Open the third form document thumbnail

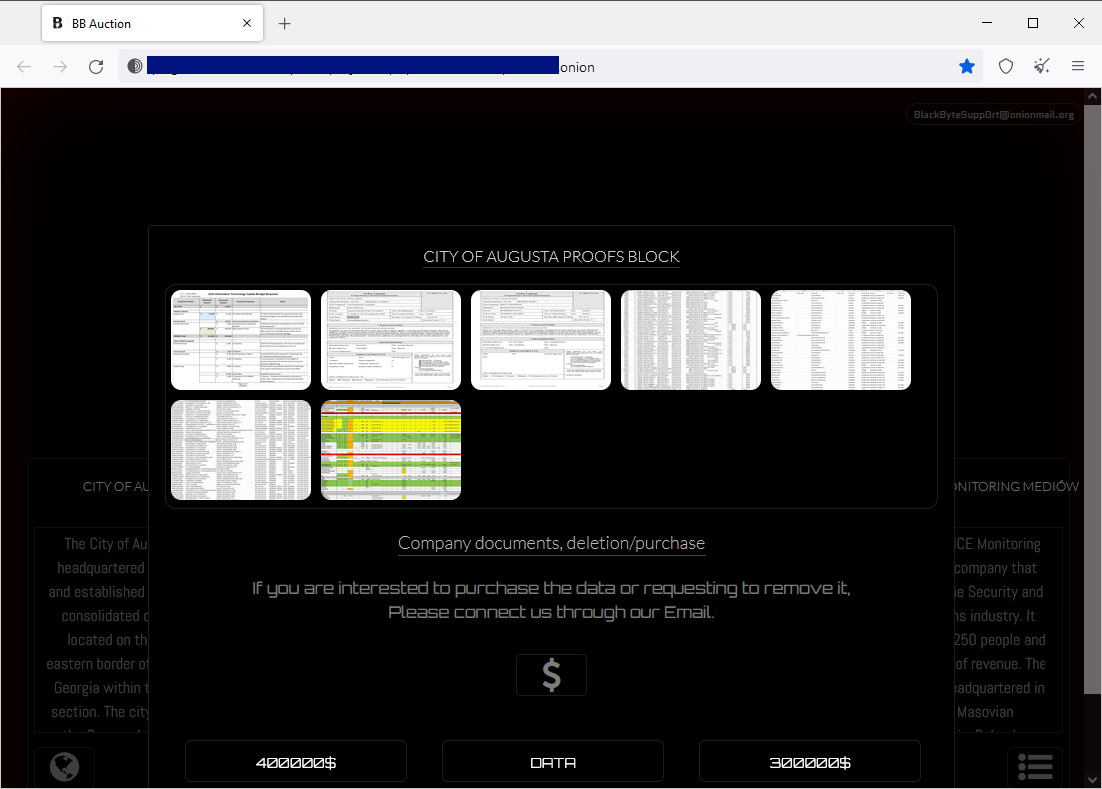click(x=541, y=340)
